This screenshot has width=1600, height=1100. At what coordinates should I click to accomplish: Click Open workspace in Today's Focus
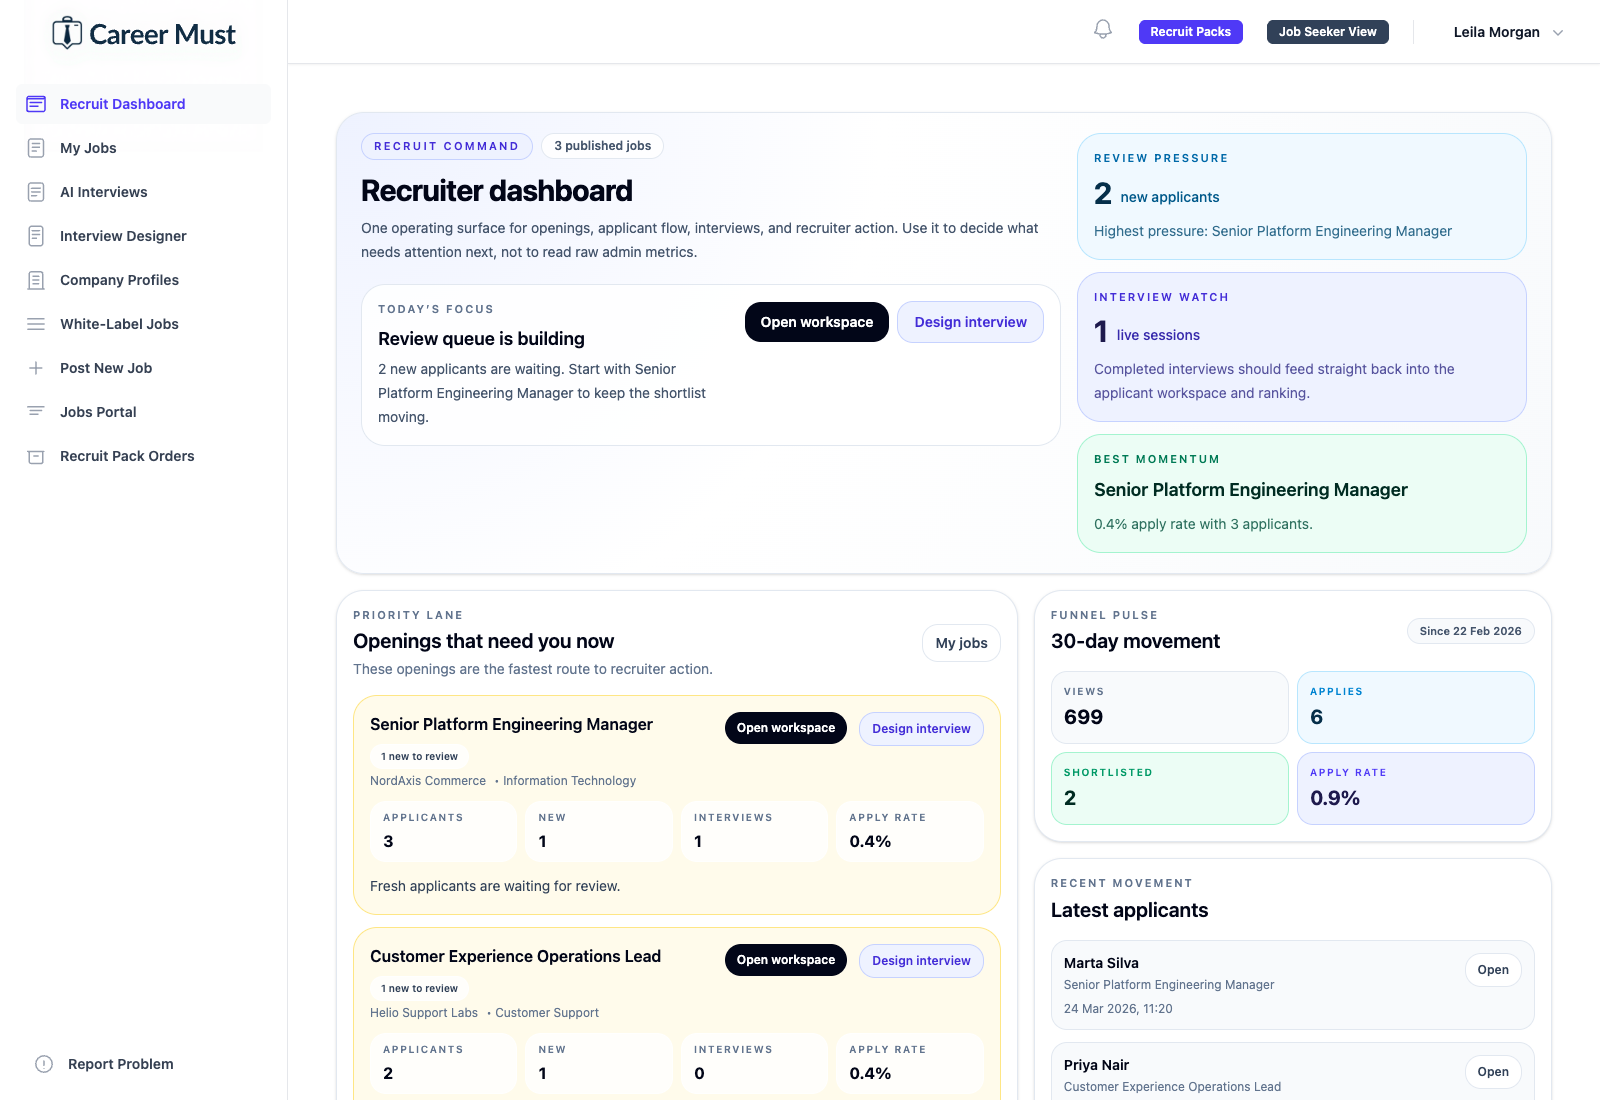coord(816,322)
